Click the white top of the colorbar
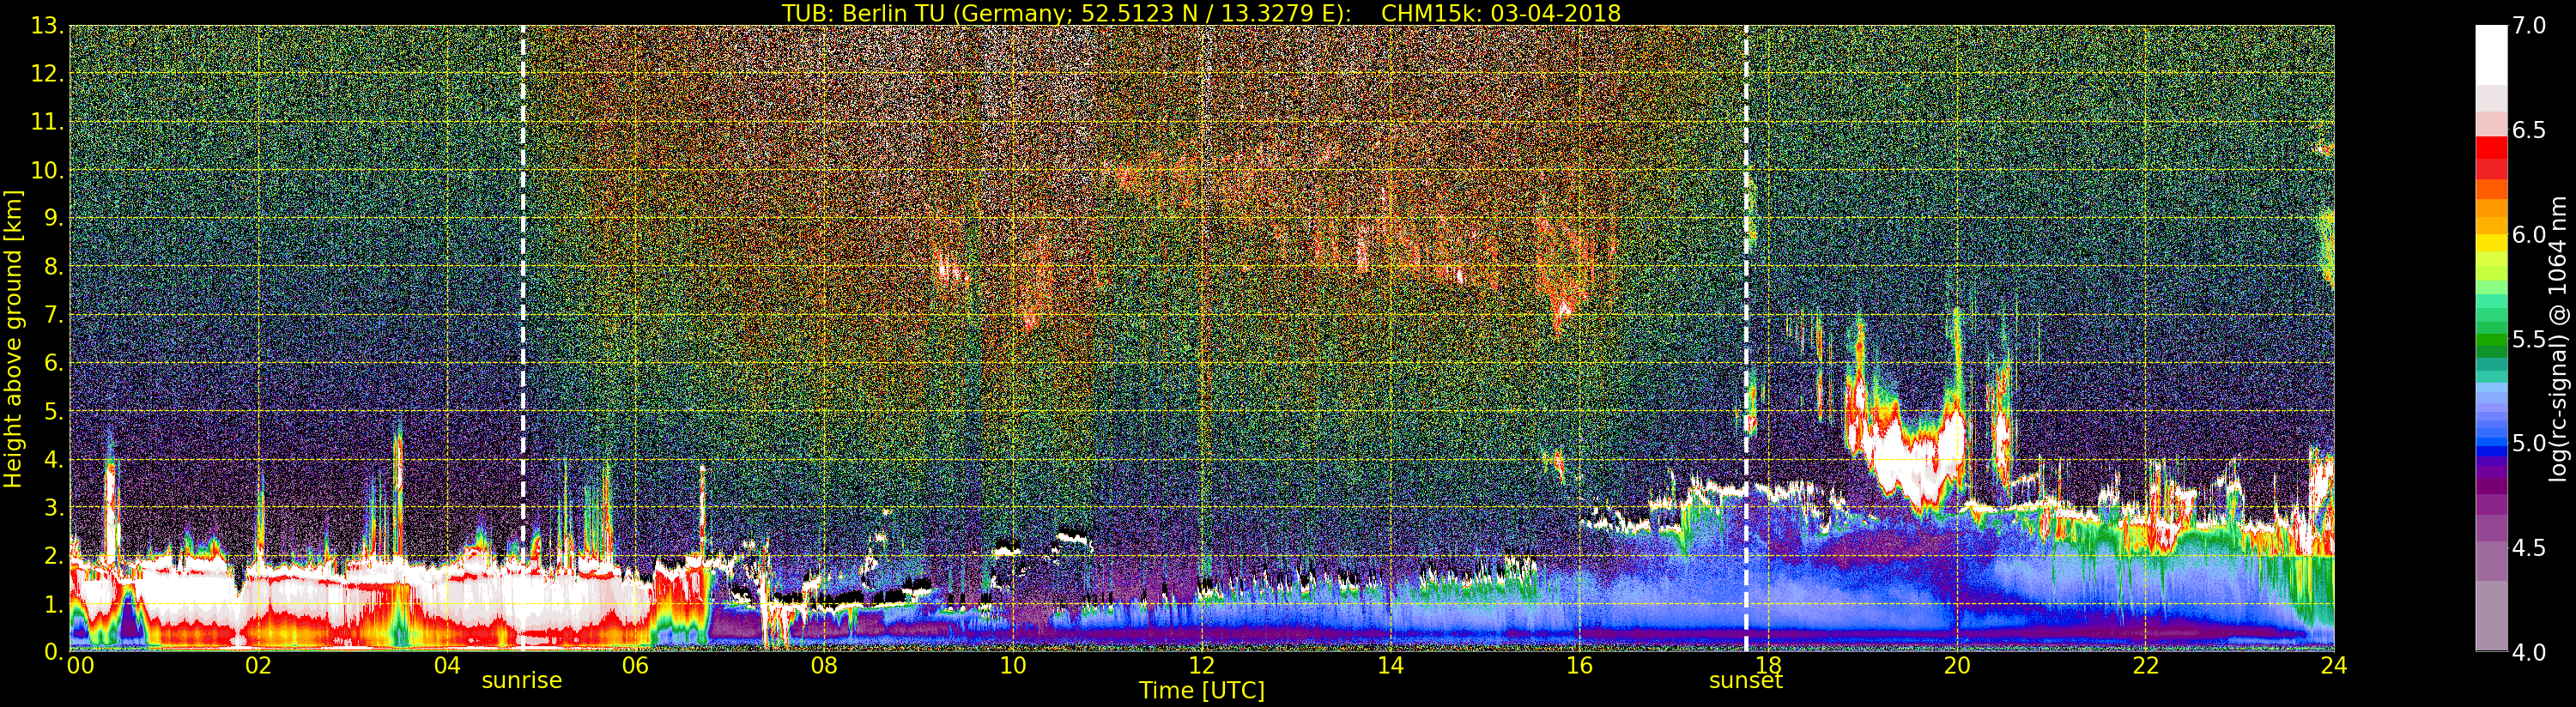This screenshot has width=2576, height=707. [2491, 55]
